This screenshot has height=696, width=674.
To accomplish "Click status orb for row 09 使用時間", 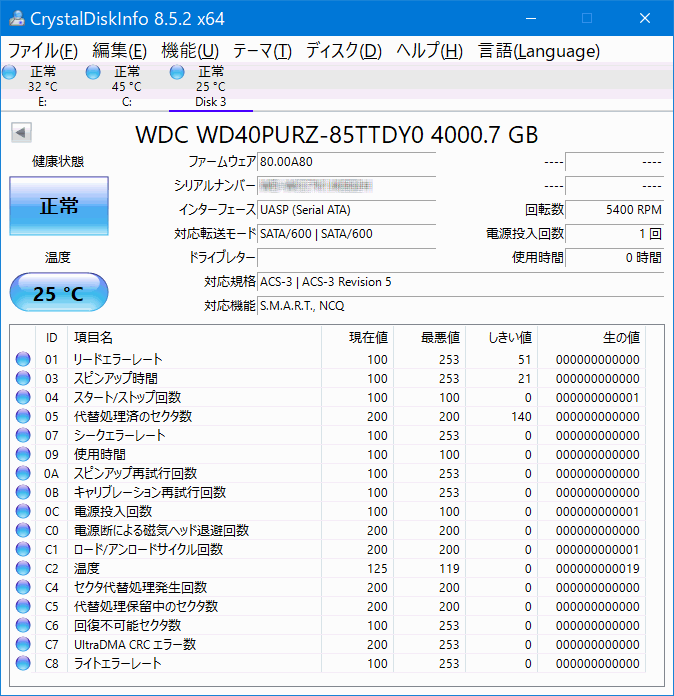I will (23, 454).
